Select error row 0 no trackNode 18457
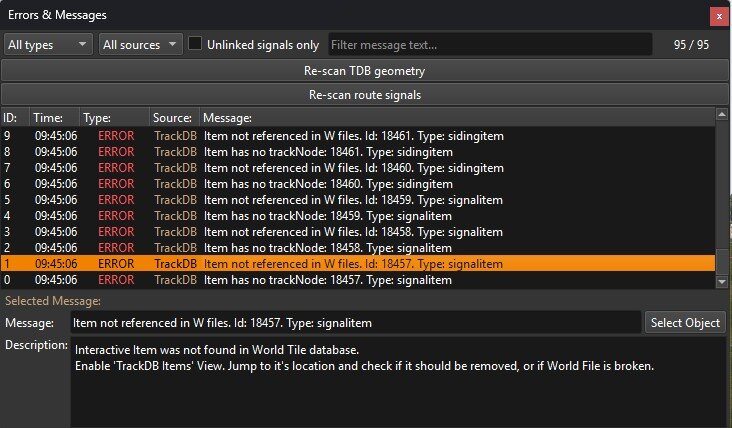This screenshot has height=428, width=732. click(358, 280)
